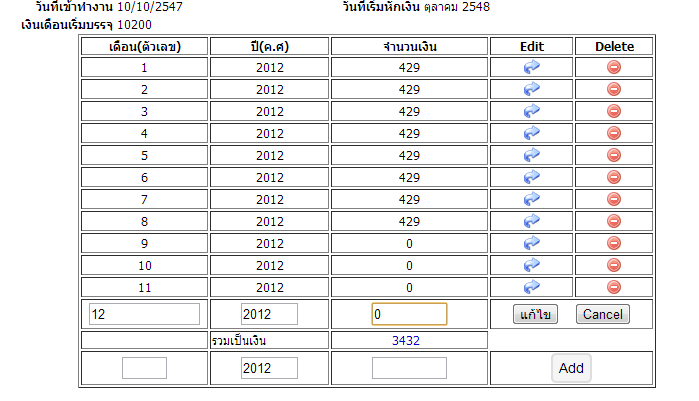
Task: Focus the amount field containing 0
Action: click(x=409, y=314)
